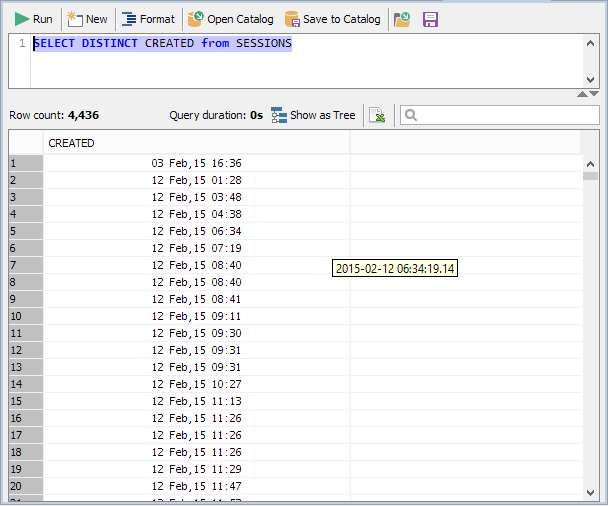Select cell 12 Feb,15 07:19
Screen dimensions: 608x506
pyautogui.click(x=196, y=249)
